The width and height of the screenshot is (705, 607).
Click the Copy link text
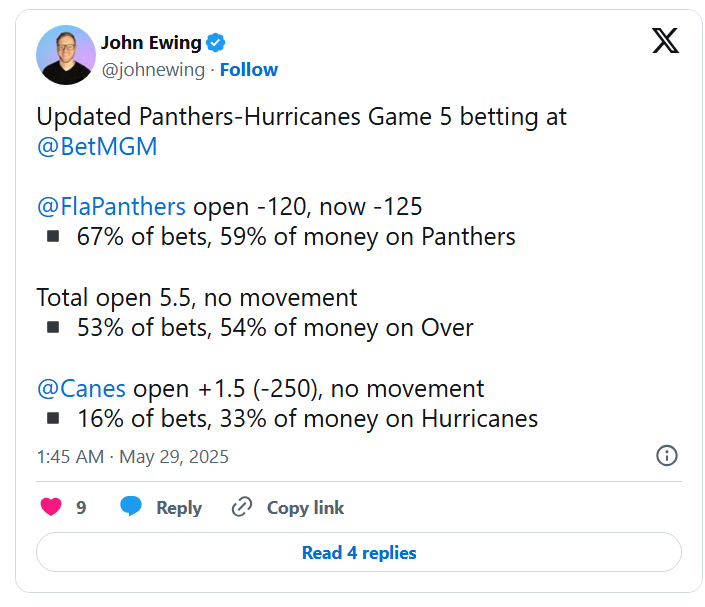305,508
